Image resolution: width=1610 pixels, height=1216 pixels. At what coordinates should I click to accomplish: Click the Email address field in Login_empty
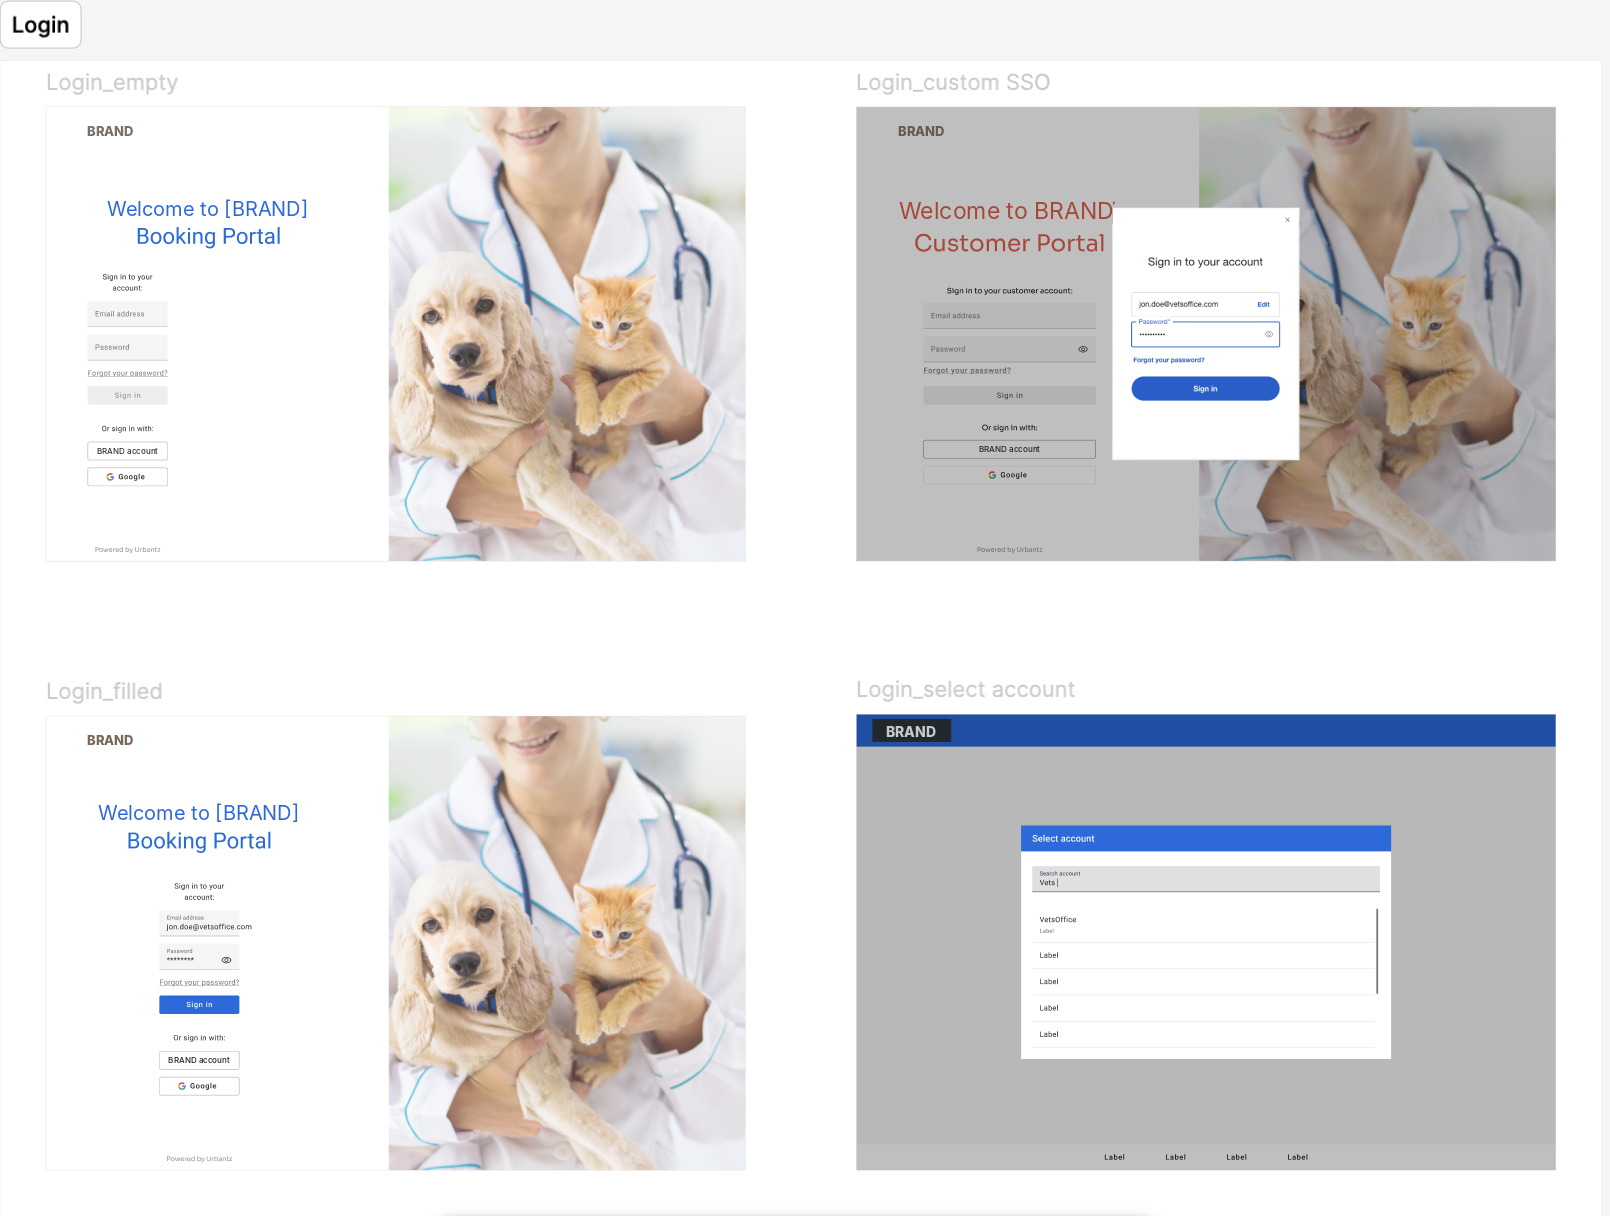coord(127,314)
